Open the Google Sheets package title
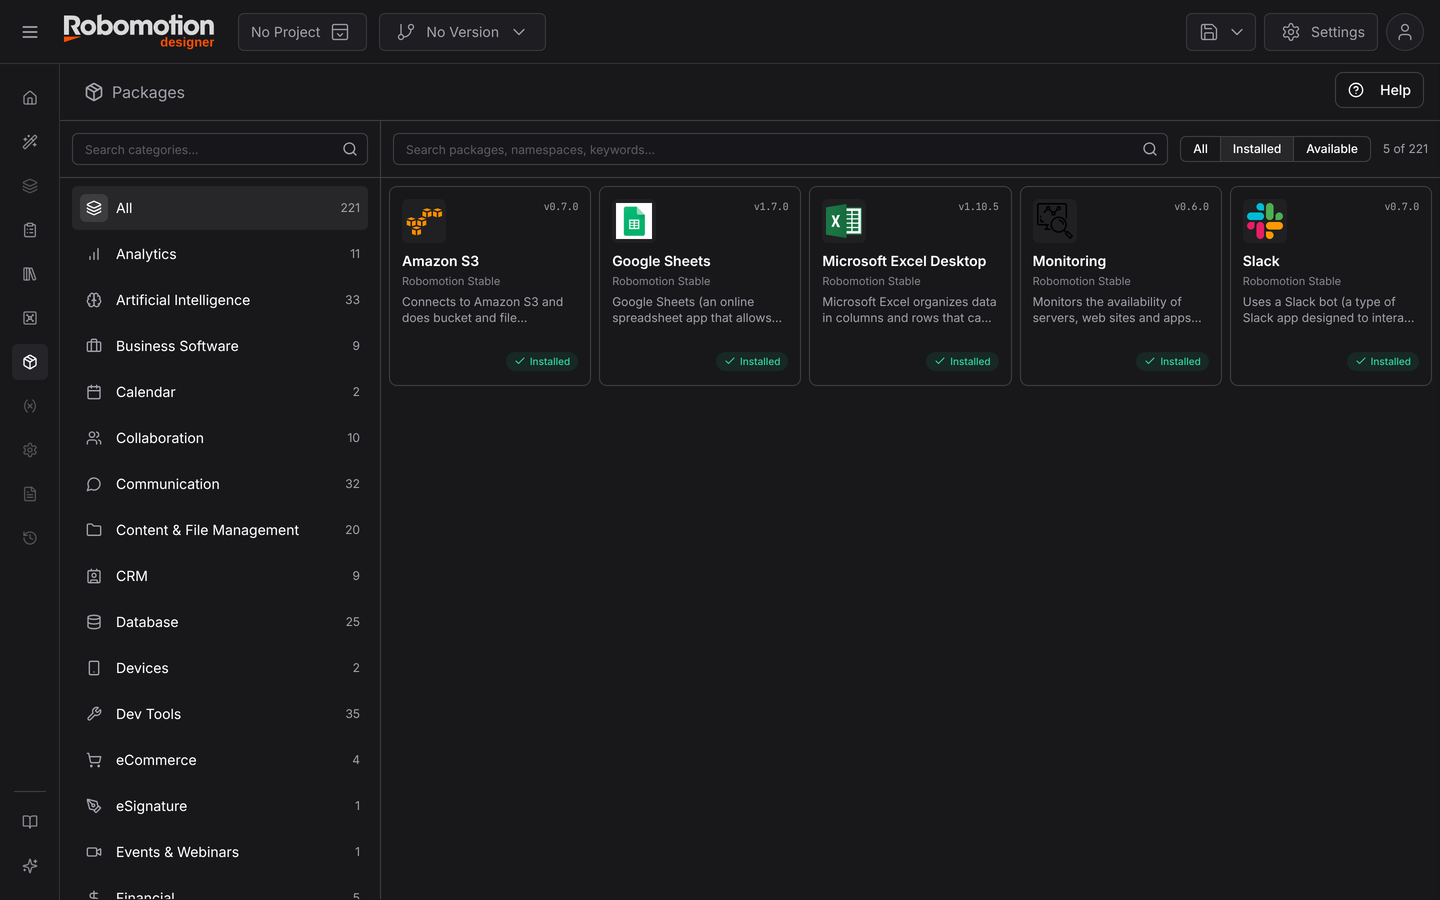The height and width of the screenshot is (900, 1440). click(x=661, y=261)
